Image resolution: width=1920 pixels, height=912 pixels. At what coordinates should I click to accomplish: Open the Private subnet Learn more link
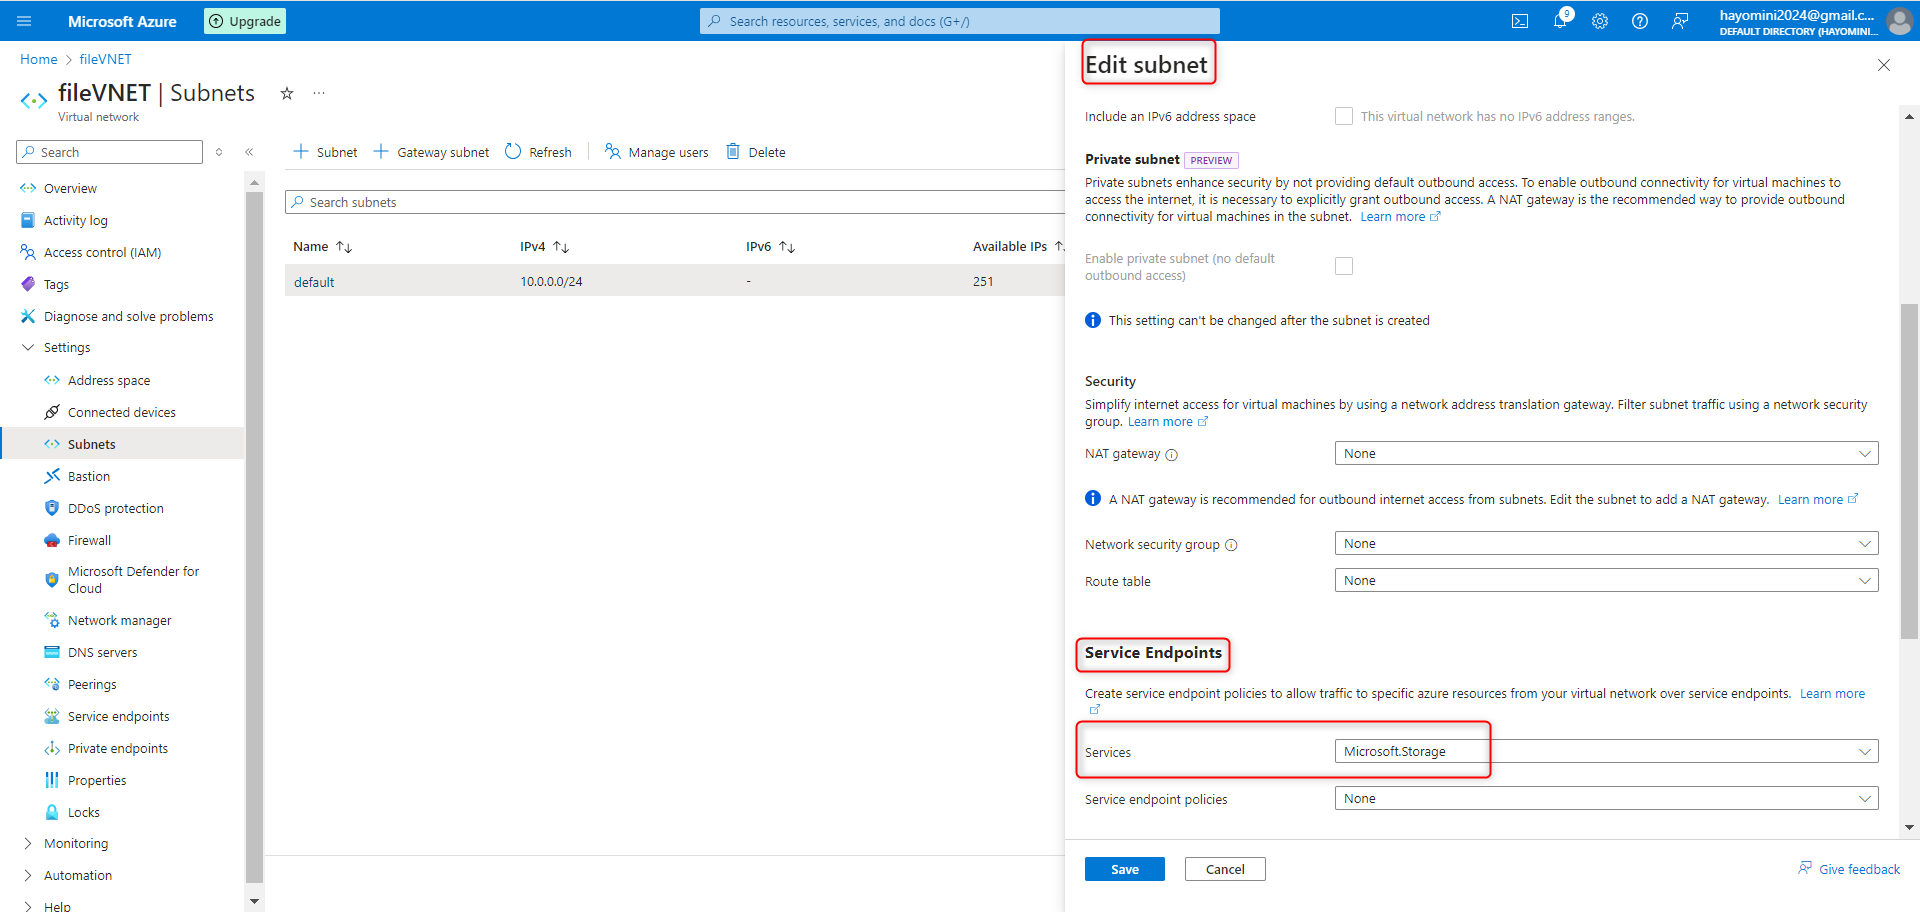click(x=1400, y=217)
